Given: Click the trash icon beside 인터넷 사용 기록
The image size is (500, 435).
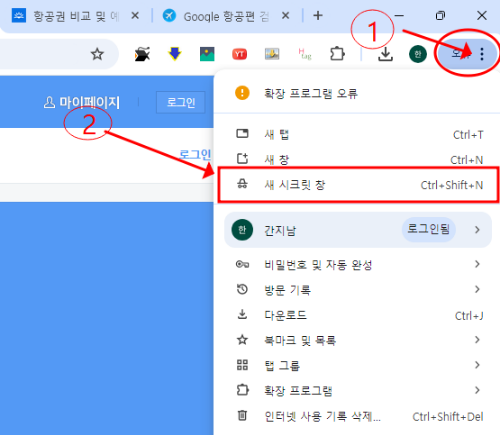Looking at the screenshot, I should pos(242,416).
